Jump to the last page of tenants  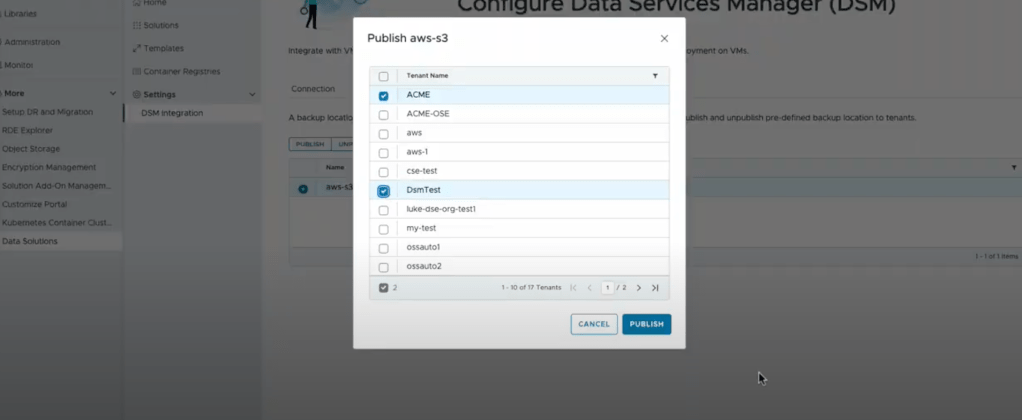tap(655, 288)
